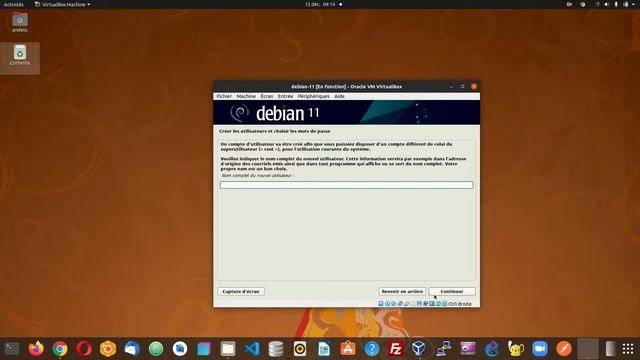The width and height of the screenshot is (640, 360).
Task: Open the network computers icon in dock
Action: (444, 349)
